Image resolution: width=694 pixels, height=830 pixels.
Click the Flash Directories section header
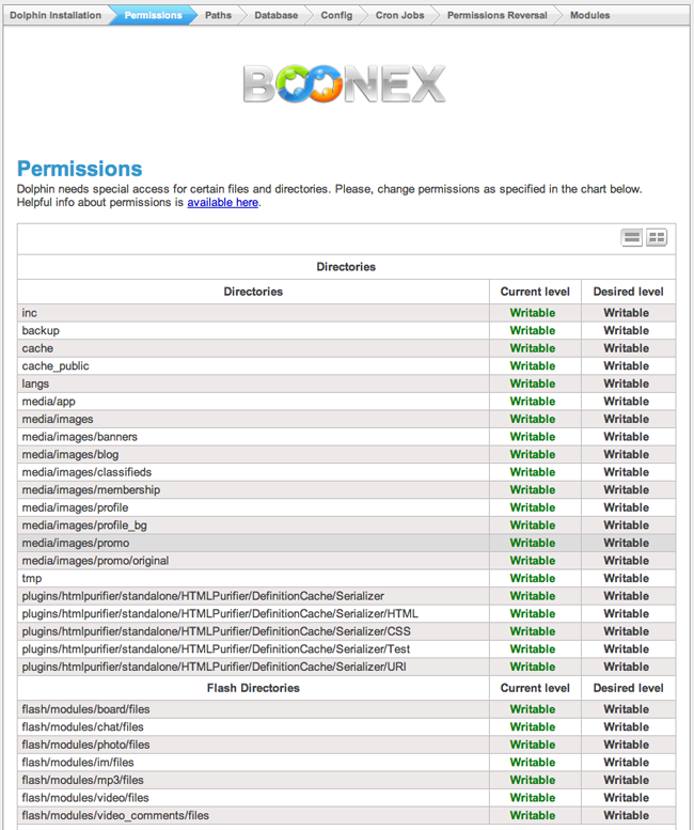pos(253,688)
